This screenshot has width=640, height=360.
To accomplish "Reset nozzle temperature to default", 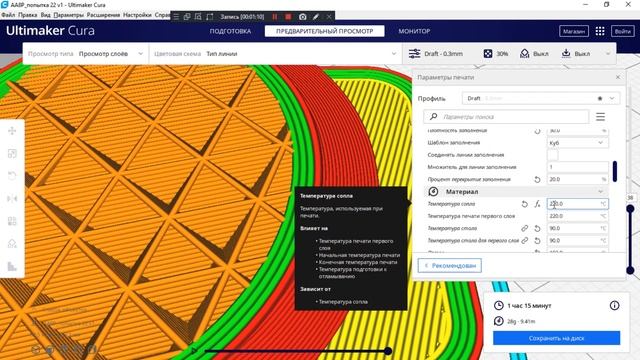I will pyautogui.click(x=524, y=204).
